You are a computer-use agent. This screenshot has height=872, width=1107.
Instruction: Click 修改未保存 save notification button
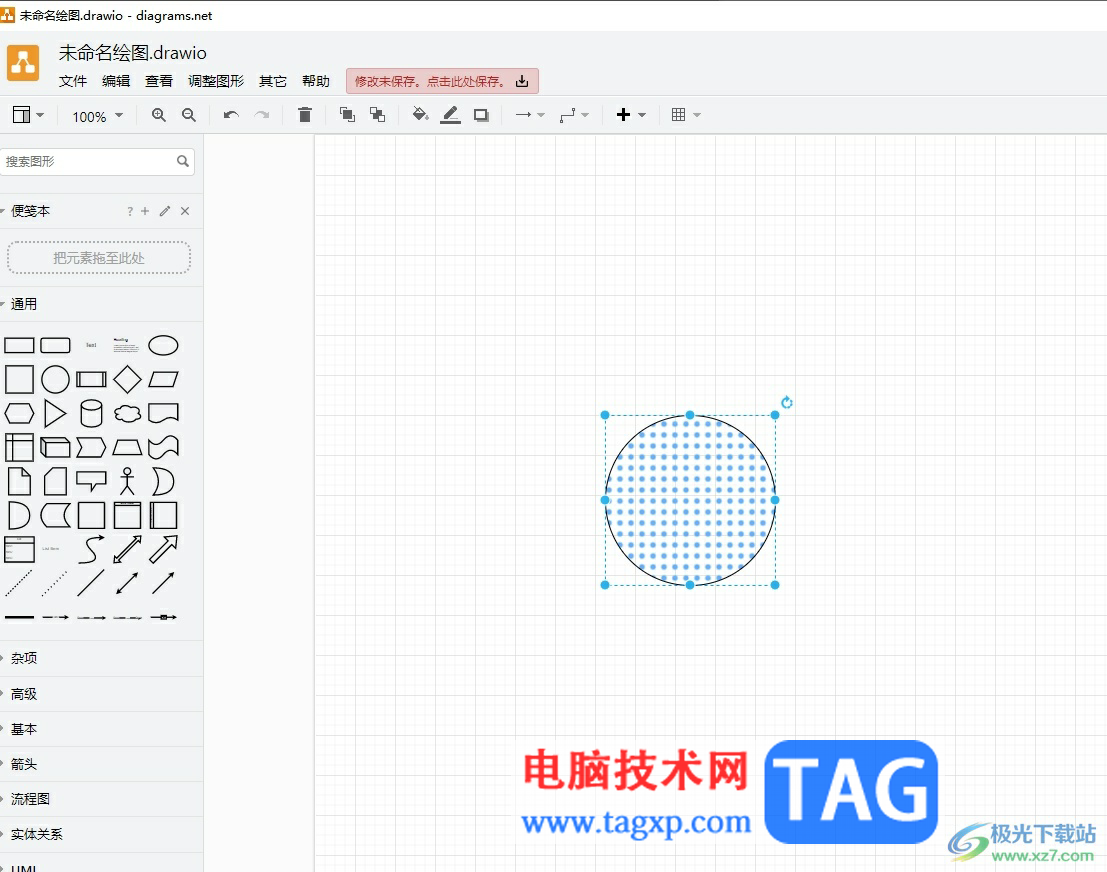[x=442, y=81]
